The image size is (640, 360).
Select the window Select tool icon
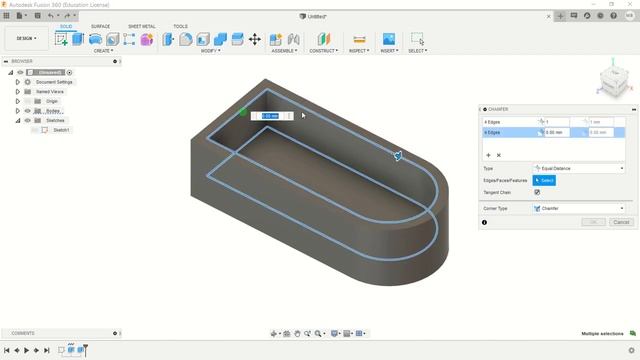tap(418, 39)
